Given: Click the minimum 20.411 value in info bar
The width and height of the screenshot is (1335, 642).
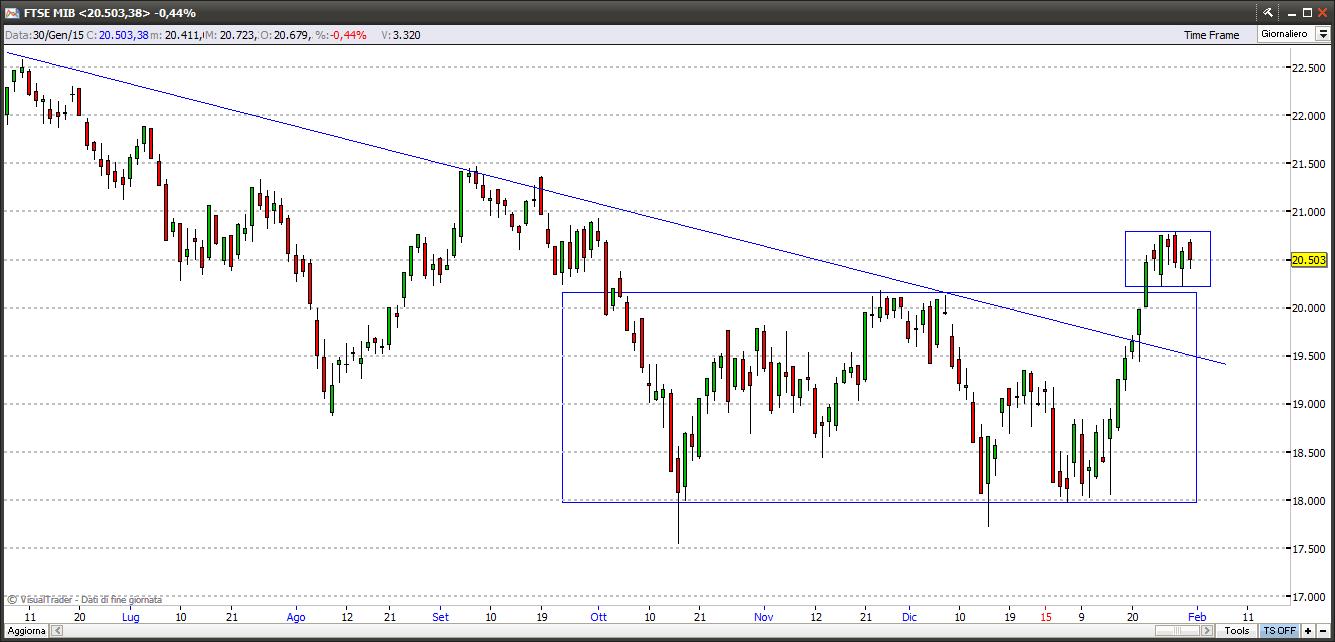Looking at the screenshot, I should [183, 35].
